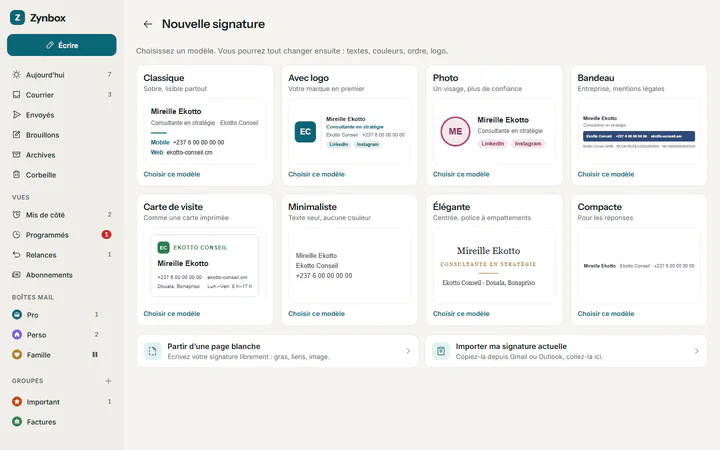720x450 pixels.
Task: Open the Important group star icon
Action: [x=17, y=401]
